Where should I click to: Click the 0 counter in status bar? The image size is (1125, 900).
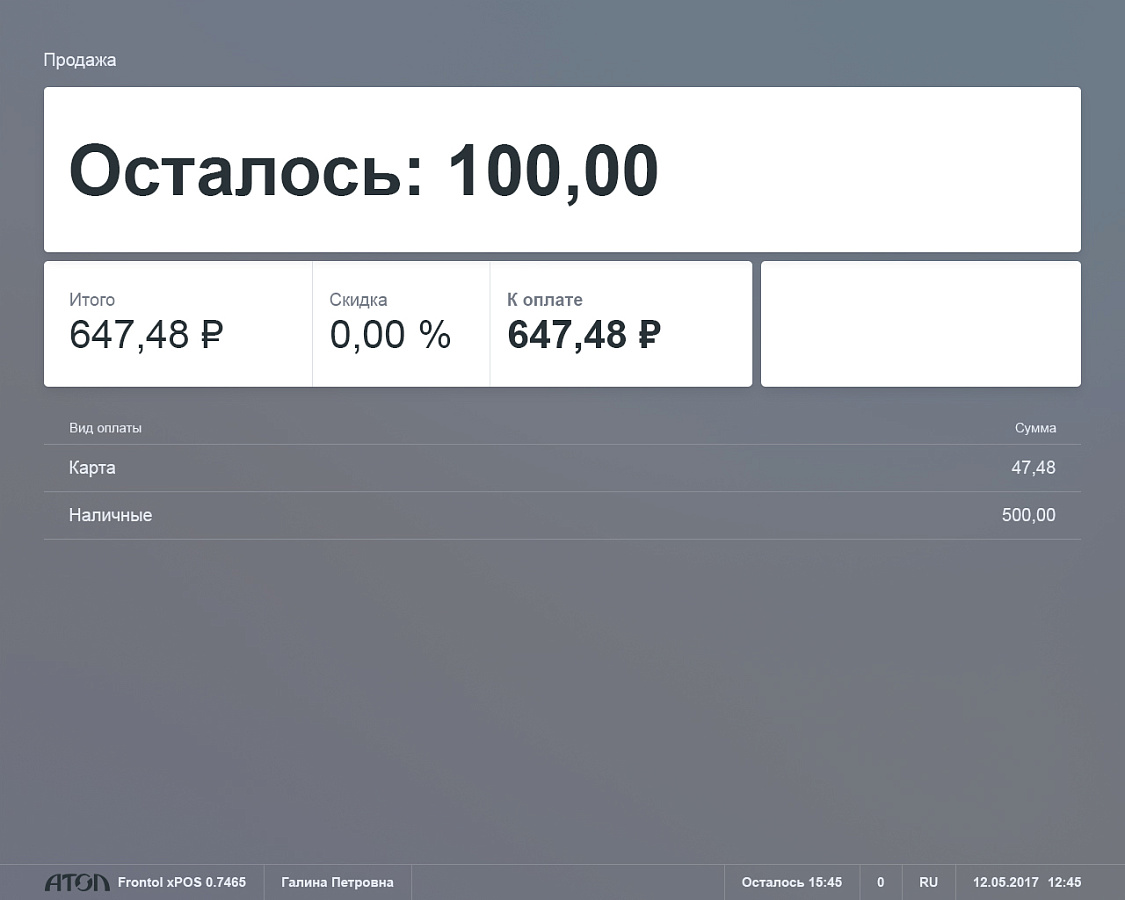click(x=880, y=882)
